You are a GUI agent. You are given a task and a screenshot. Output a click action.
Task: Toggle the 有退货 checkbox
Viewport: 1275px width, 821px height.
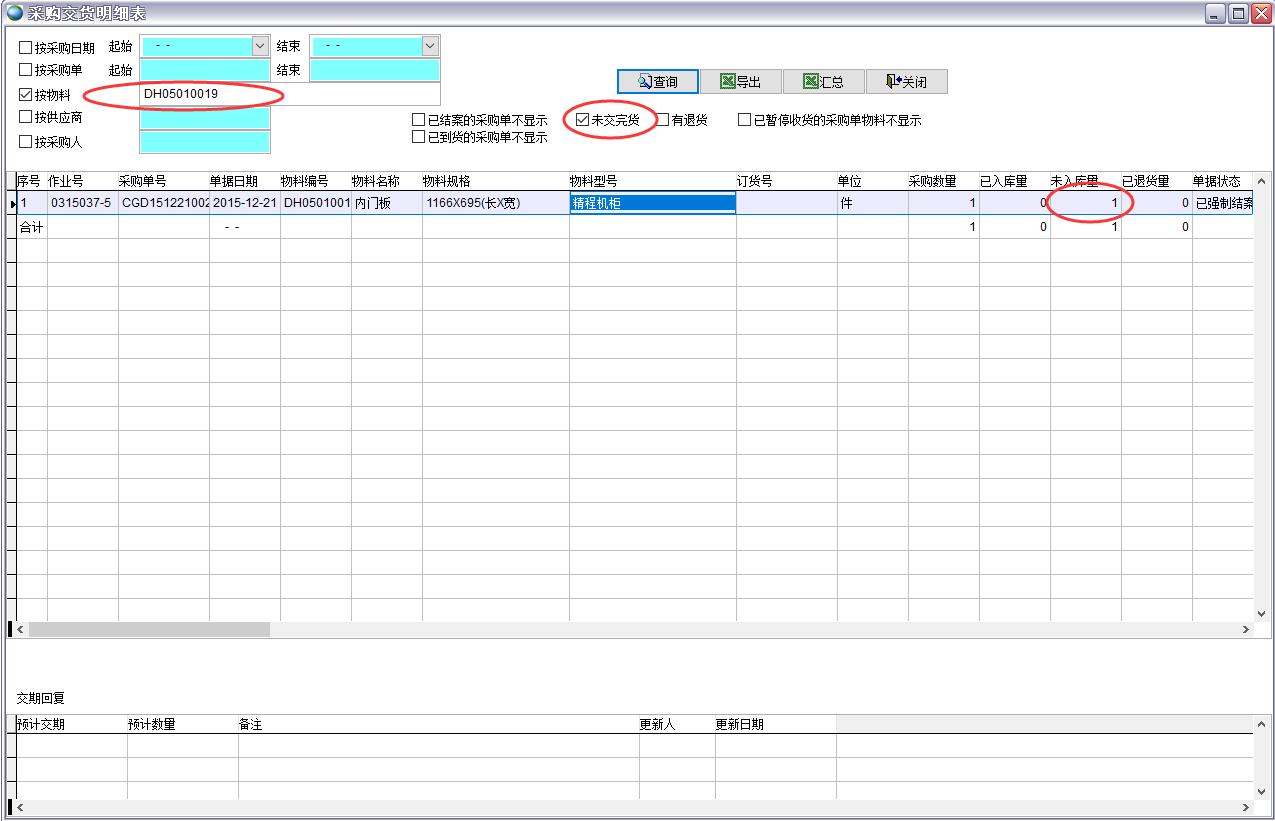(663, 120)
